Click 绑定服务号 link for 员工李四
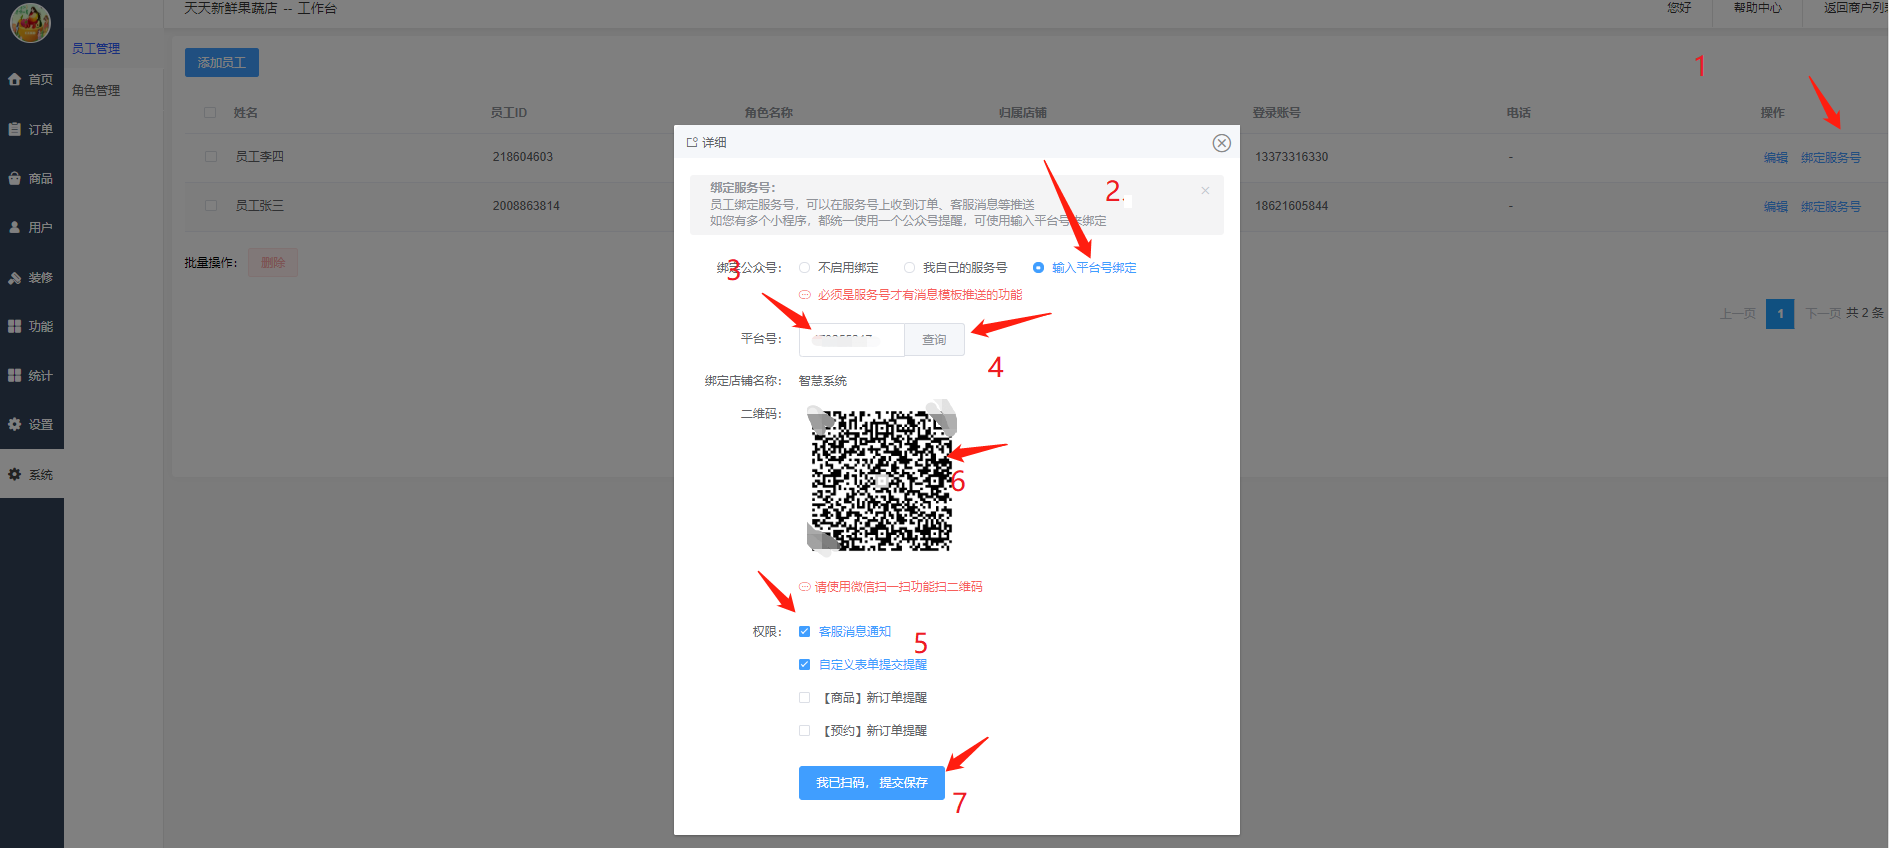 coord(1830,157)
